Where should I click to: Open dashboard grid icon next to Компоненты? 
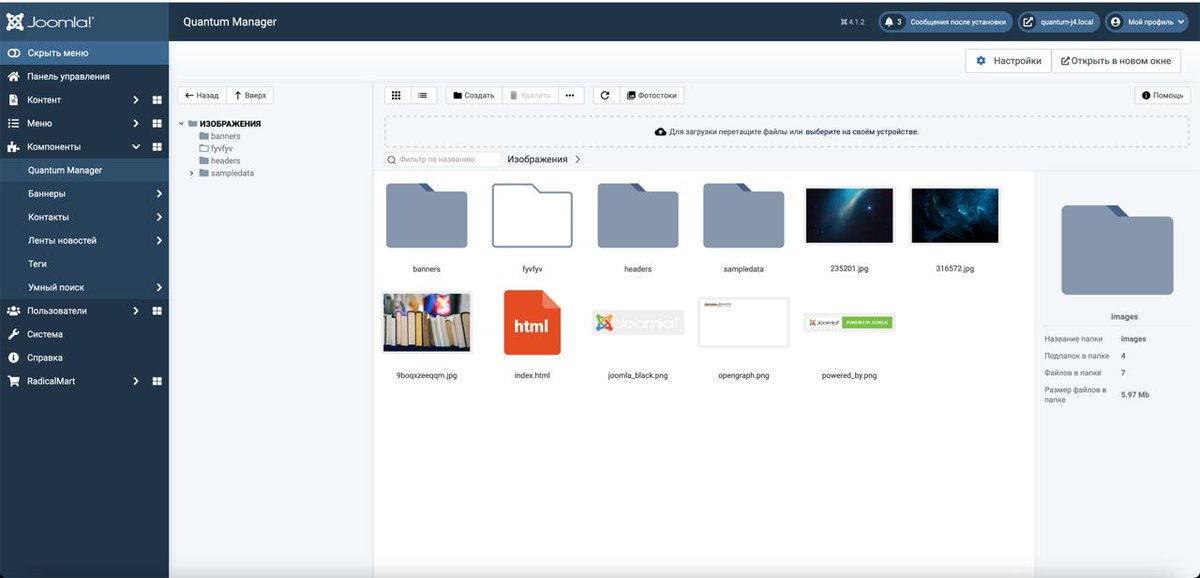point(157,147)
